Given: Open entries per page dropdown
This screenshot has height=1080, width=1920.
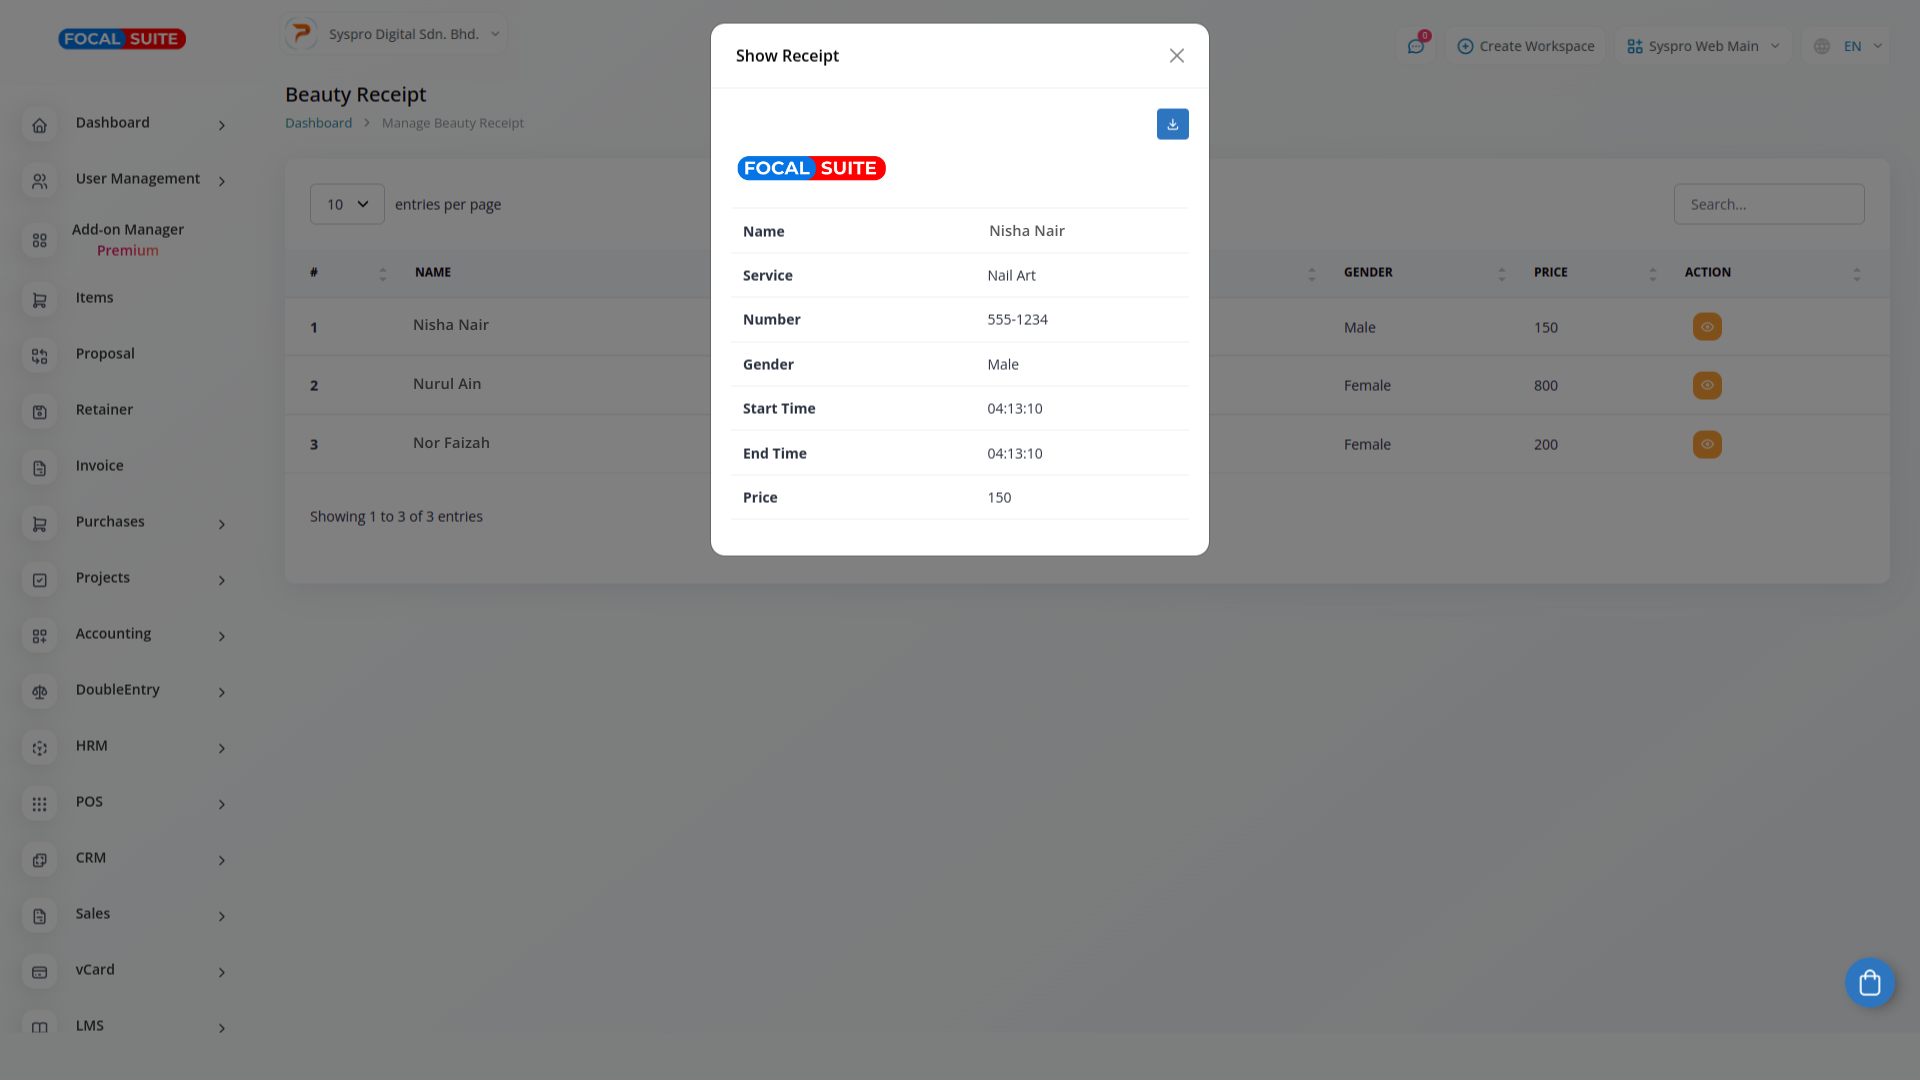Looking at the screenshot, I should (347, 204).
